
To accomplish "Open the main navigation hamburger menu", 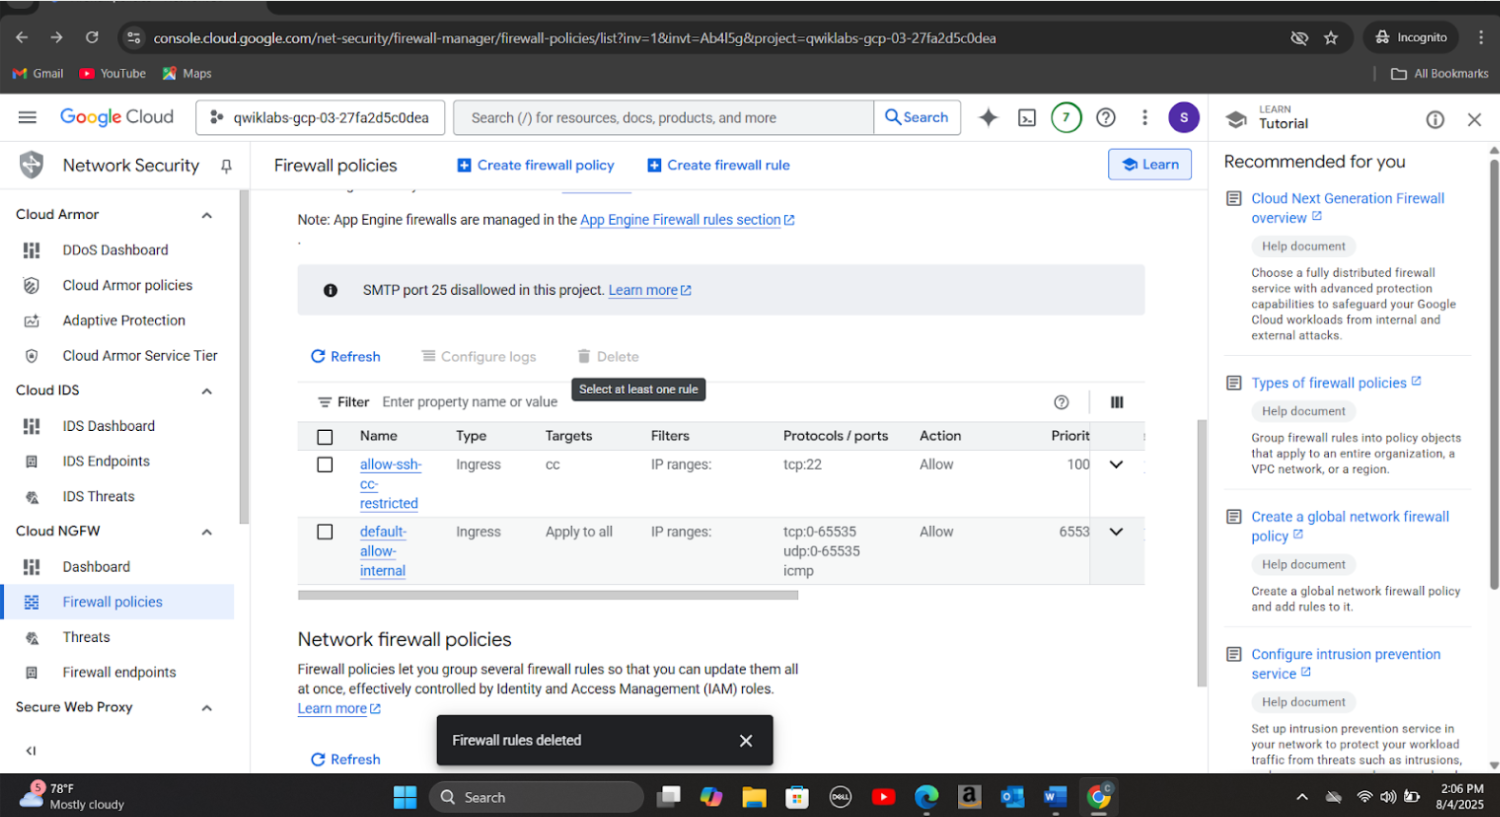I will tap(27, 117).
